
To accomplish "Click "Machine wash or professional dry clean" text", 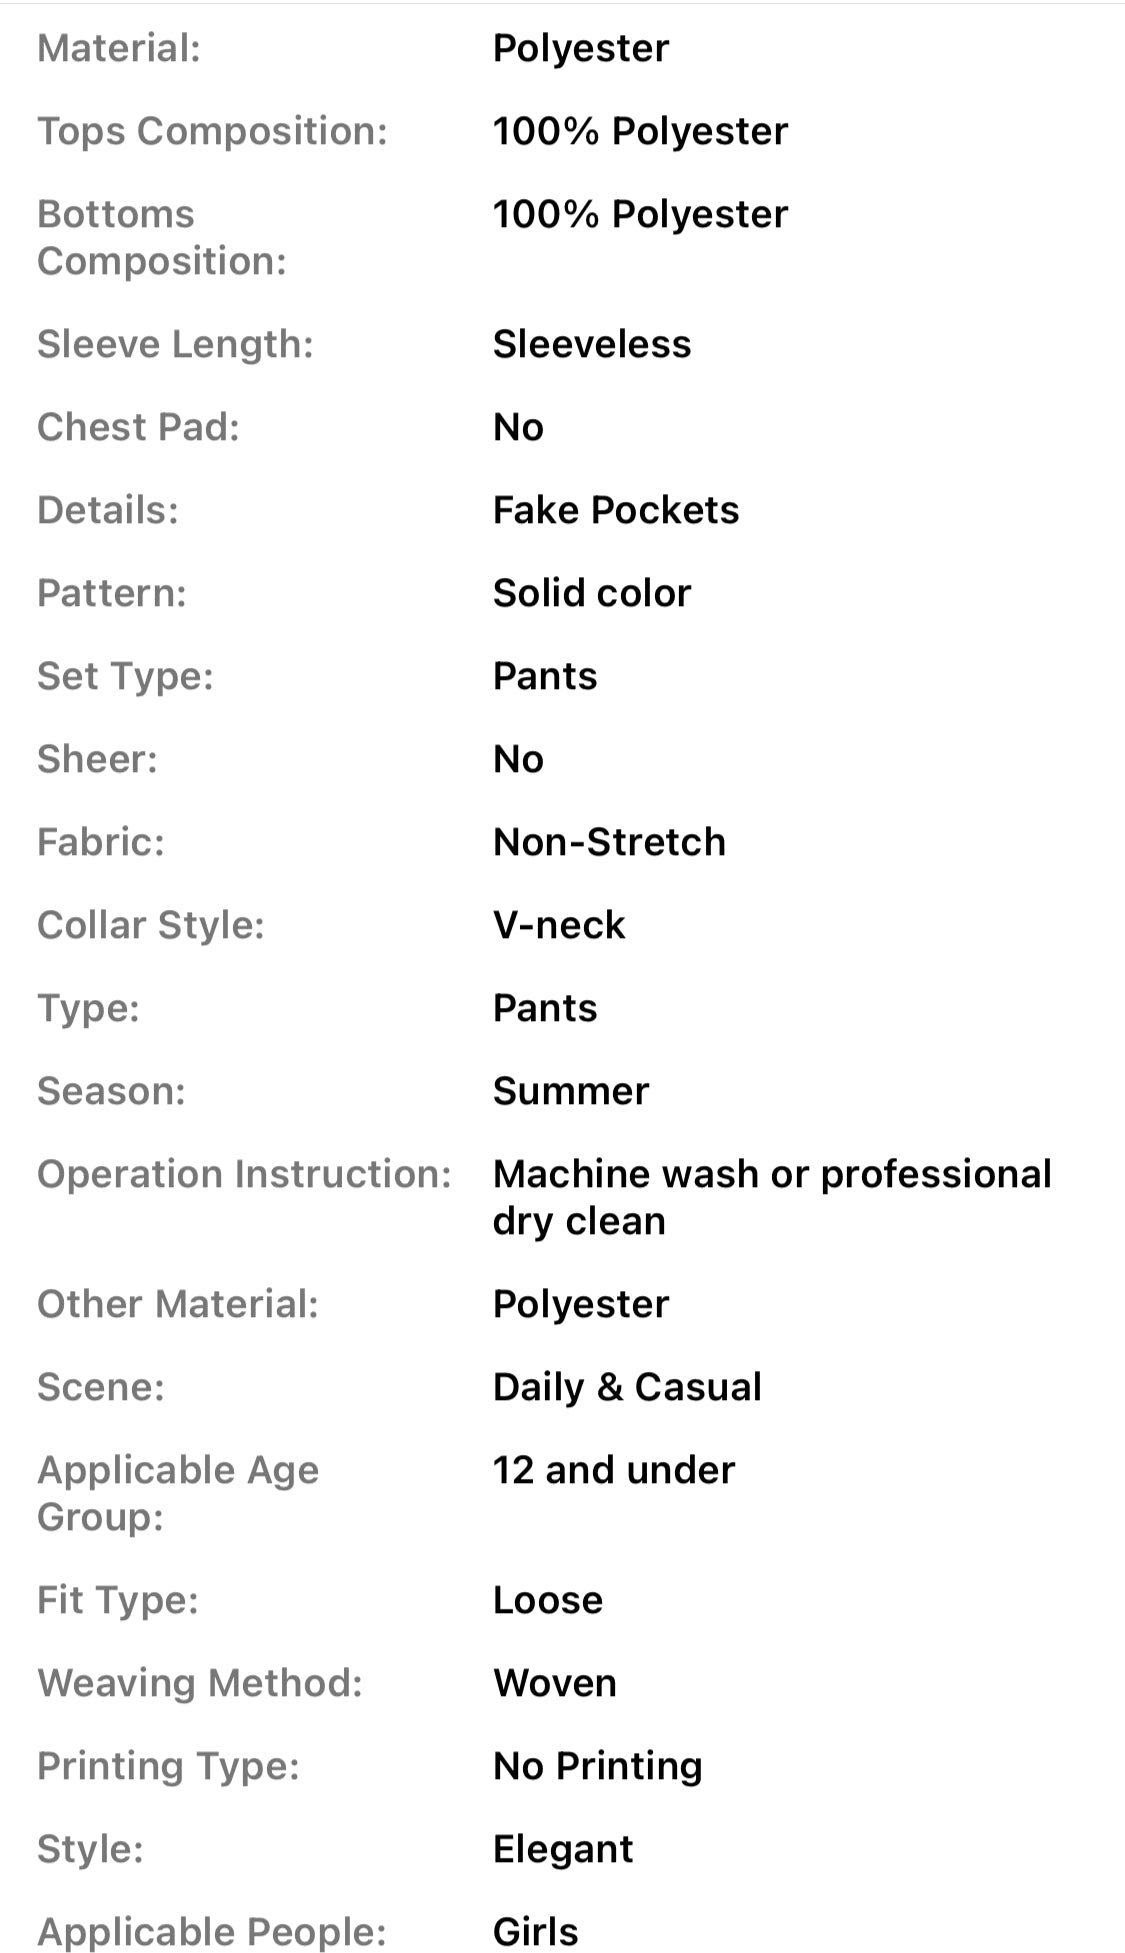I will (x=771, y=1197).
